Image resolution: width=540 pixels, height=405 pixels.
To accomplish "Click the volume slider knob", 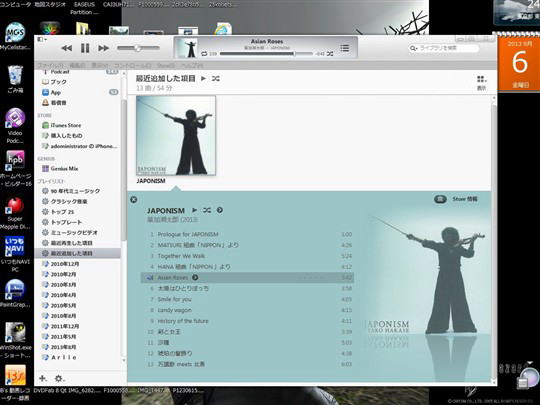I will click(137, 48).
